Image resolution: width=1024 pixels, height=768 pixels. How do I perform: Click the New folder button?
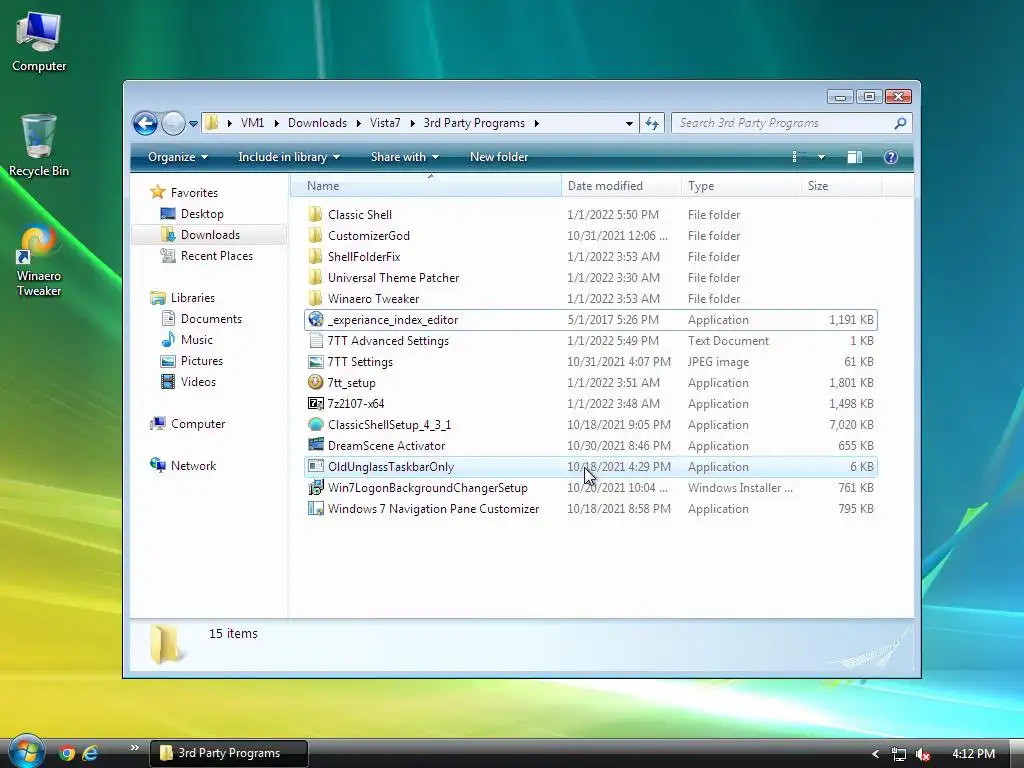click(499, 157)
